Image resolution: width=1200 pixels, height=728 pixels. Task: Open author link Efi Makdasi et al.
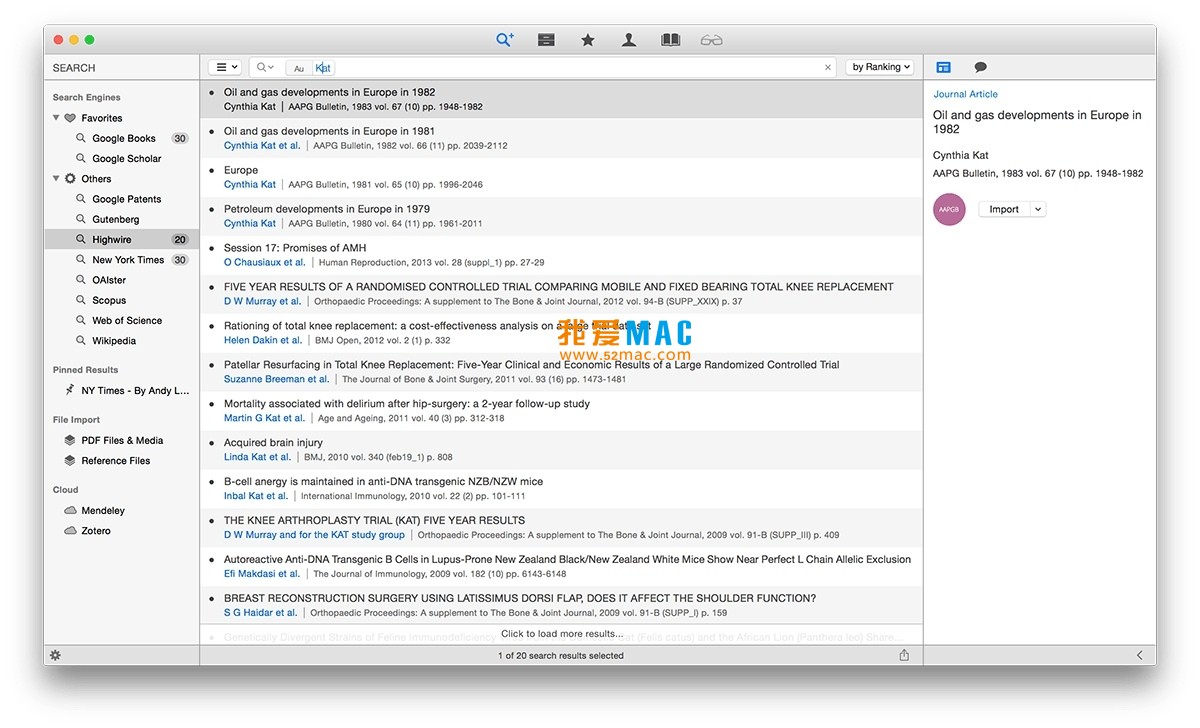click(262, 574)
